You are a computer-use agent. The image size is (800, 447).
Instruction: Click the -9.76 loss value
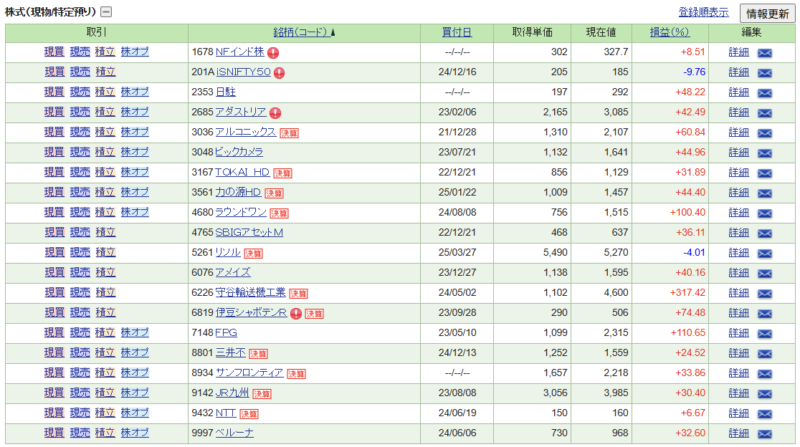[694, 72]
